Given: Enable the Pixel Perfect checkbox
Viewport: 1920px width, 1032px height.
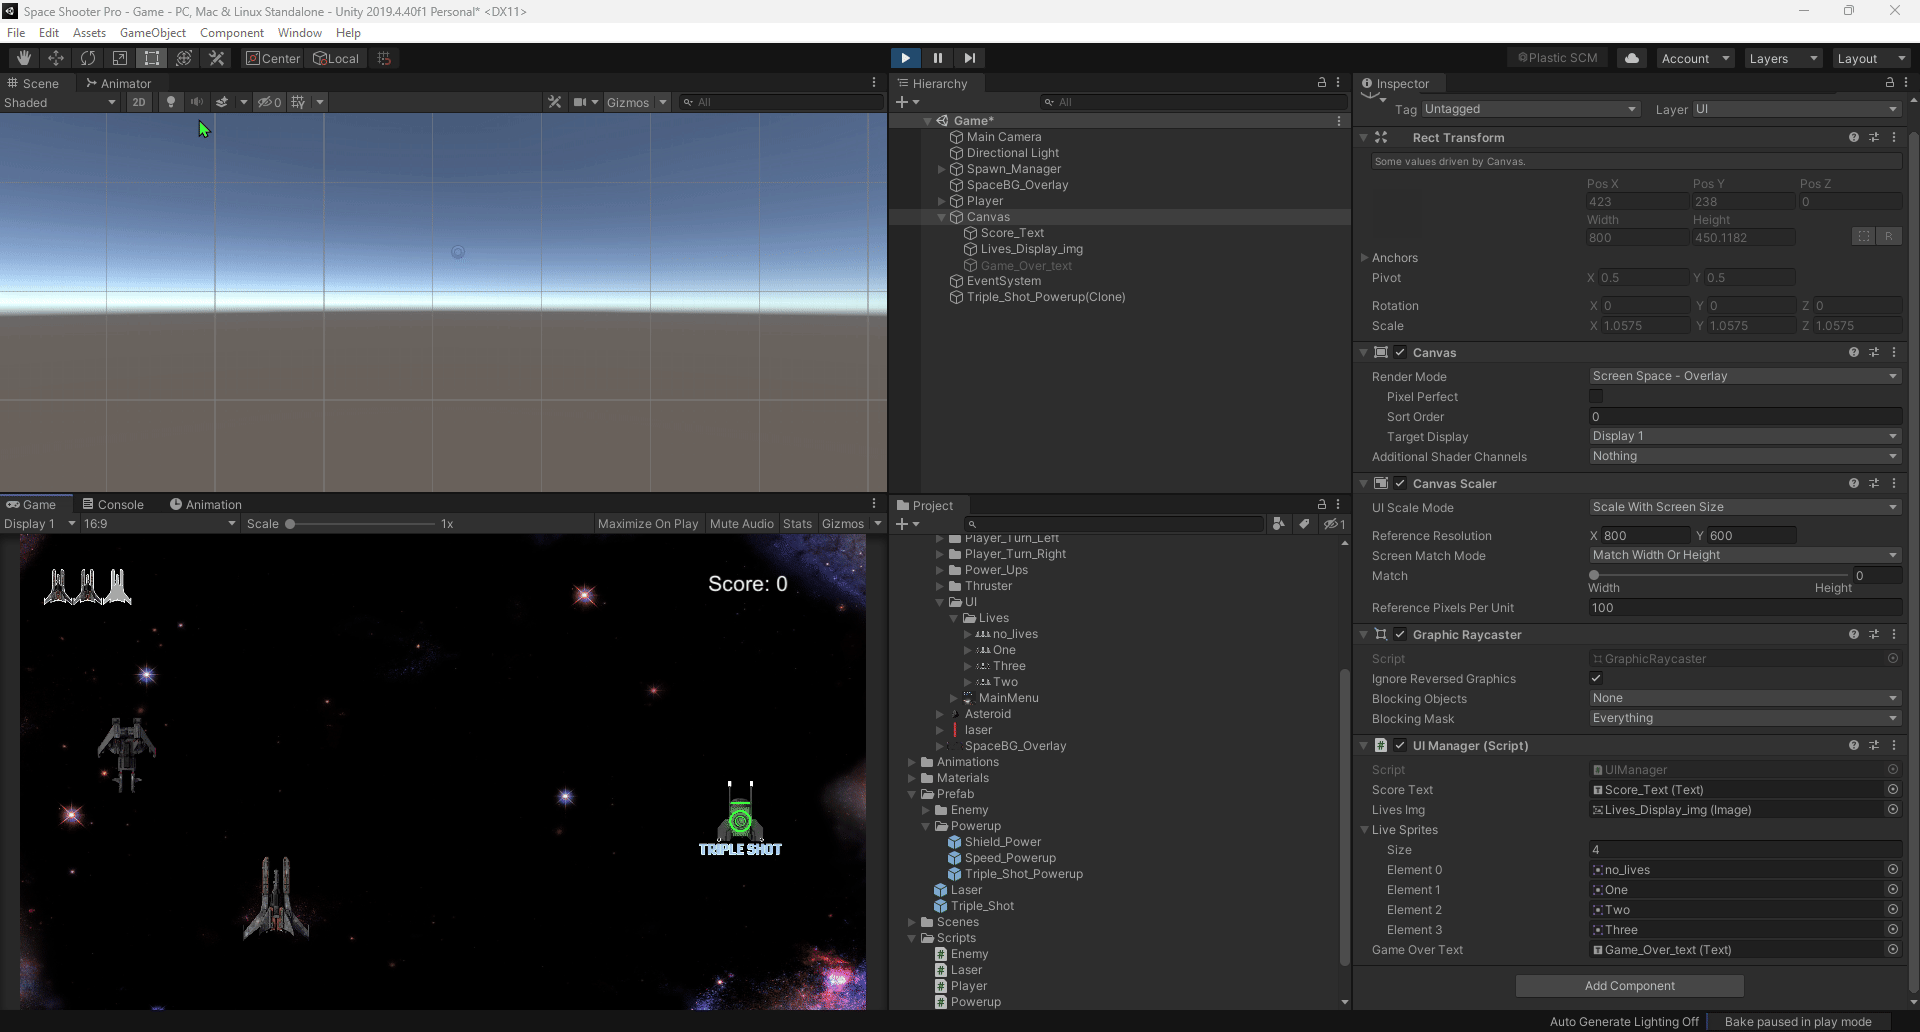Looking at the screenshot, I should coord(1596,396).
